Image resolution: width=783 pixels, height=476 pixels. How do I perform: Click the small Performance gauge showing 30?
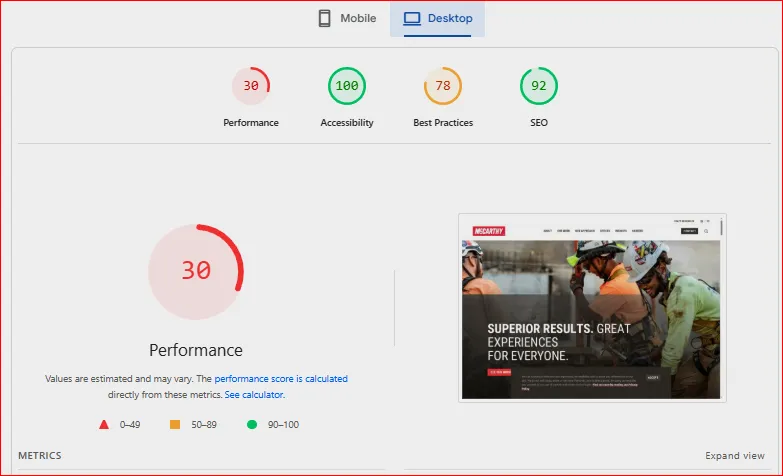251,86
